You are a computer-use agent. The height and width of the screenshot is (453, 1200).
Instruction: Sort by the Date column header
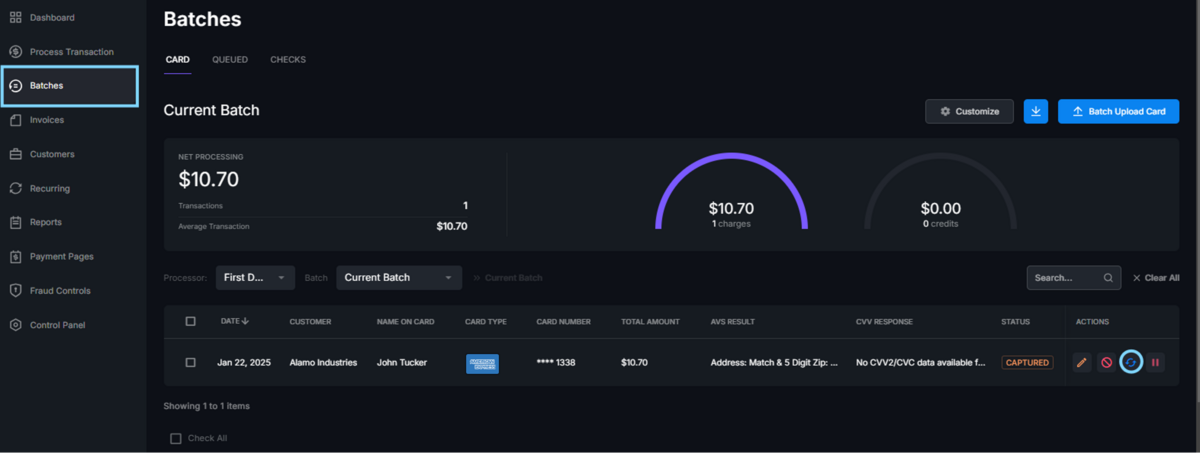235,322
